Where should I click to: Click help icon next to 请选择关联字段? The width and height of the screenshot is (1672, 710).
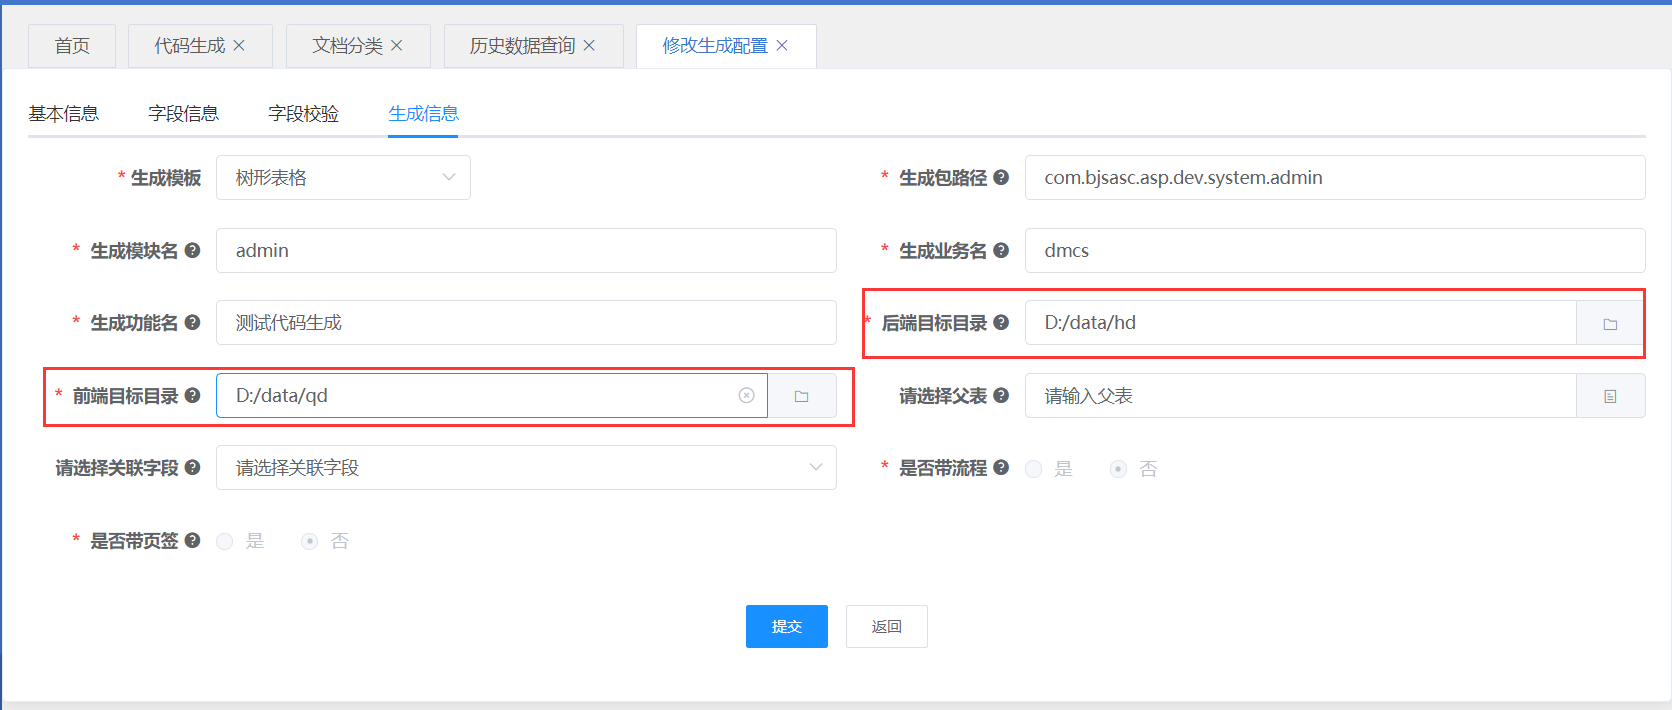click(193, 468)
